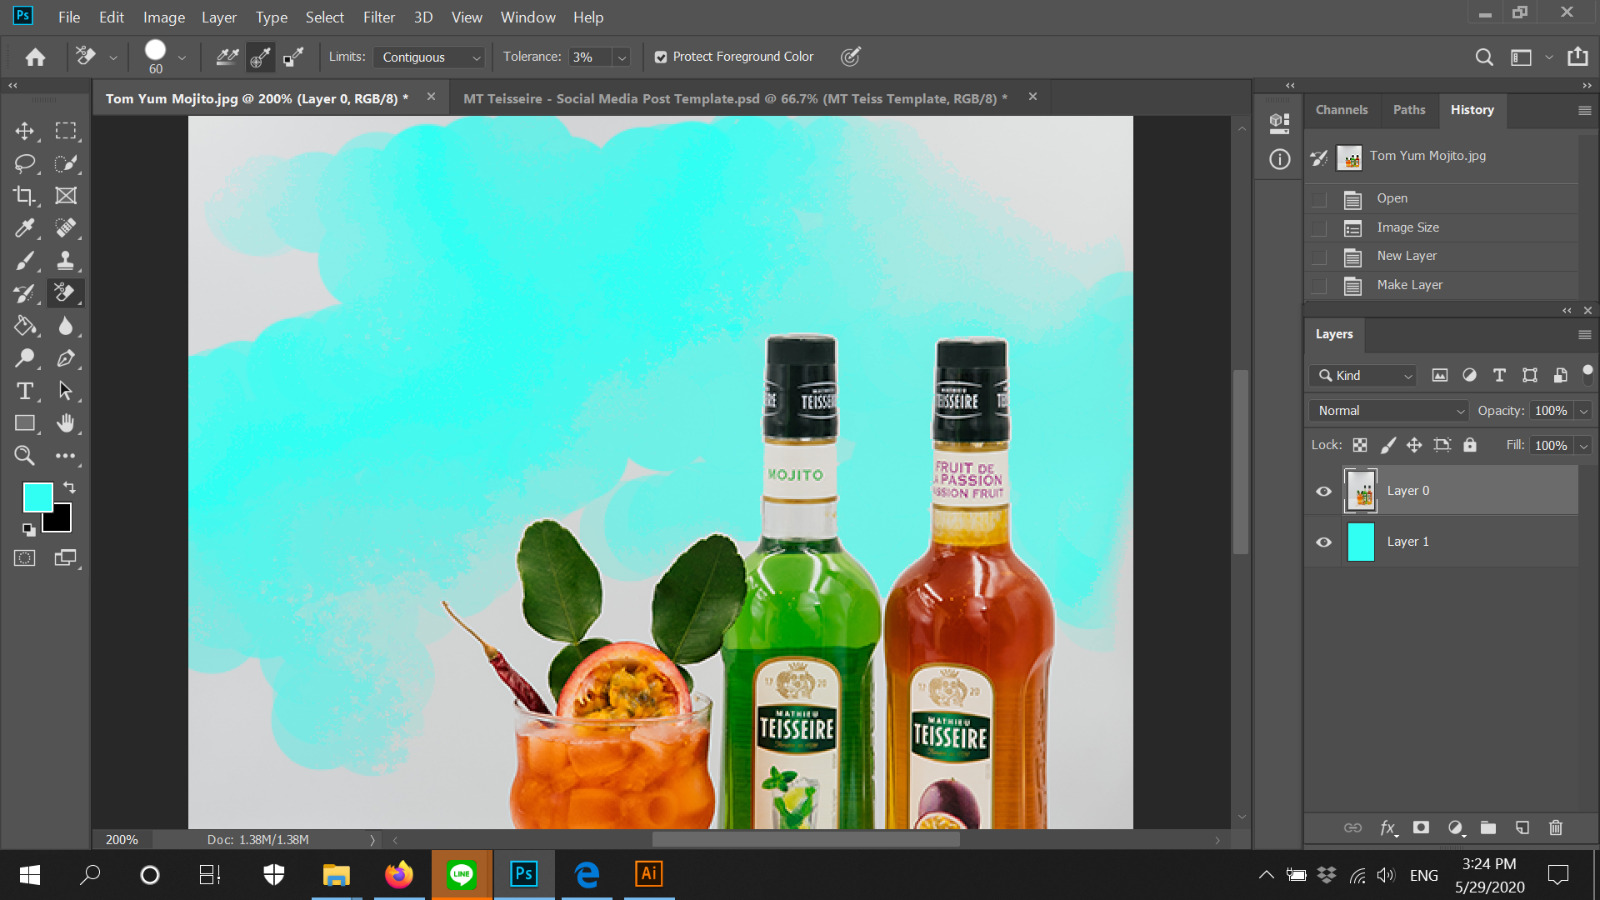Select the Spot Healing Brush tool
Screen dimensions: 1600x900
(66, 228)
